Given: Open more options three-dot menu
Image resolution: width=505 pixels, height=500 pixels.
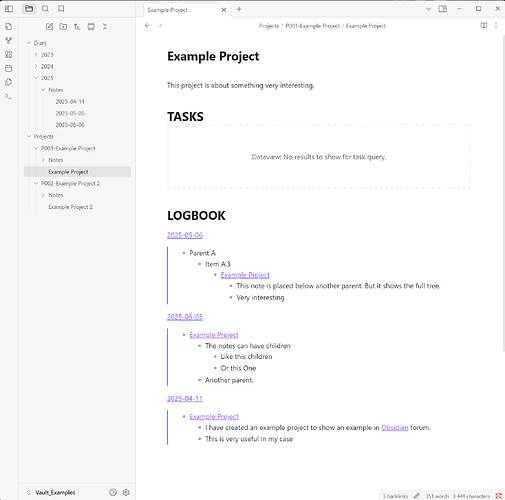Looking at the screenshot, I should click(x=496, y=25).
